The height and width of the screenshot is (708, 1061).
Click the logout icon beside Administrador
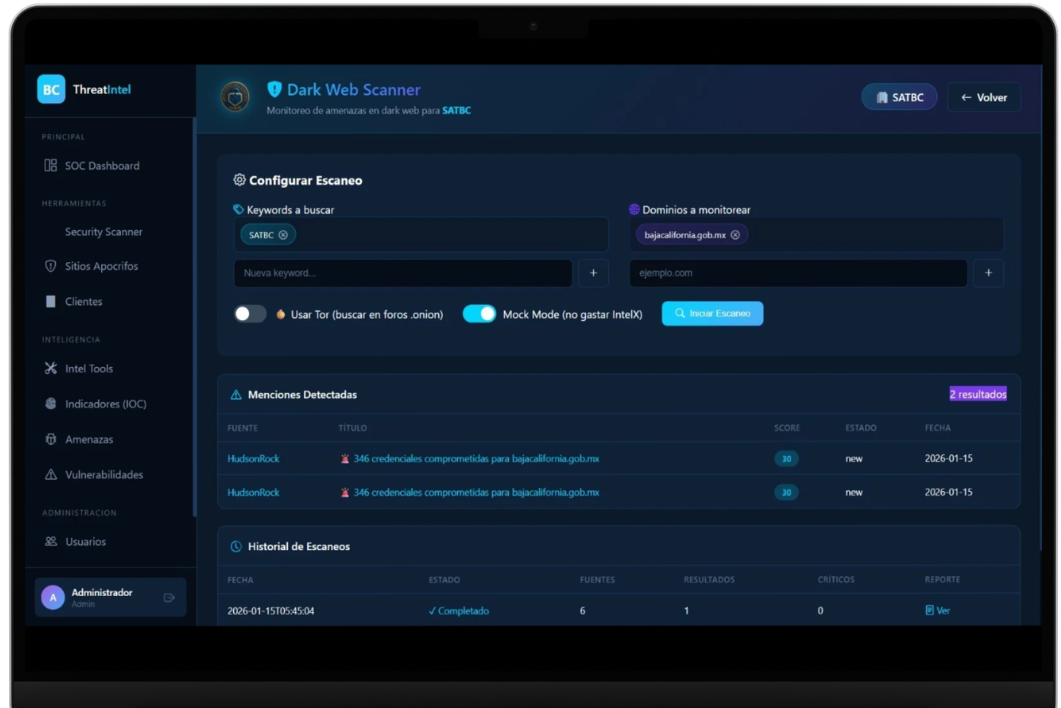point(169,598)
